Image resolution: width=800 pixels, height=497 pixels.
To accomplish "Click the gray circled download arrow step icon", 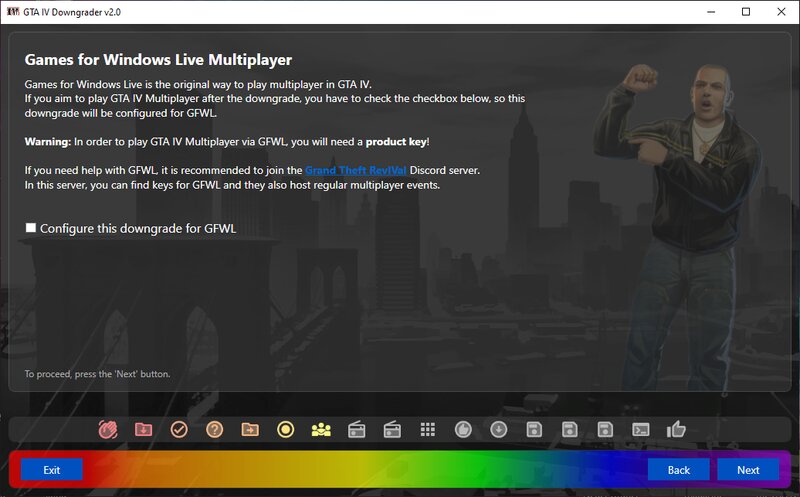I will point(498,430).
